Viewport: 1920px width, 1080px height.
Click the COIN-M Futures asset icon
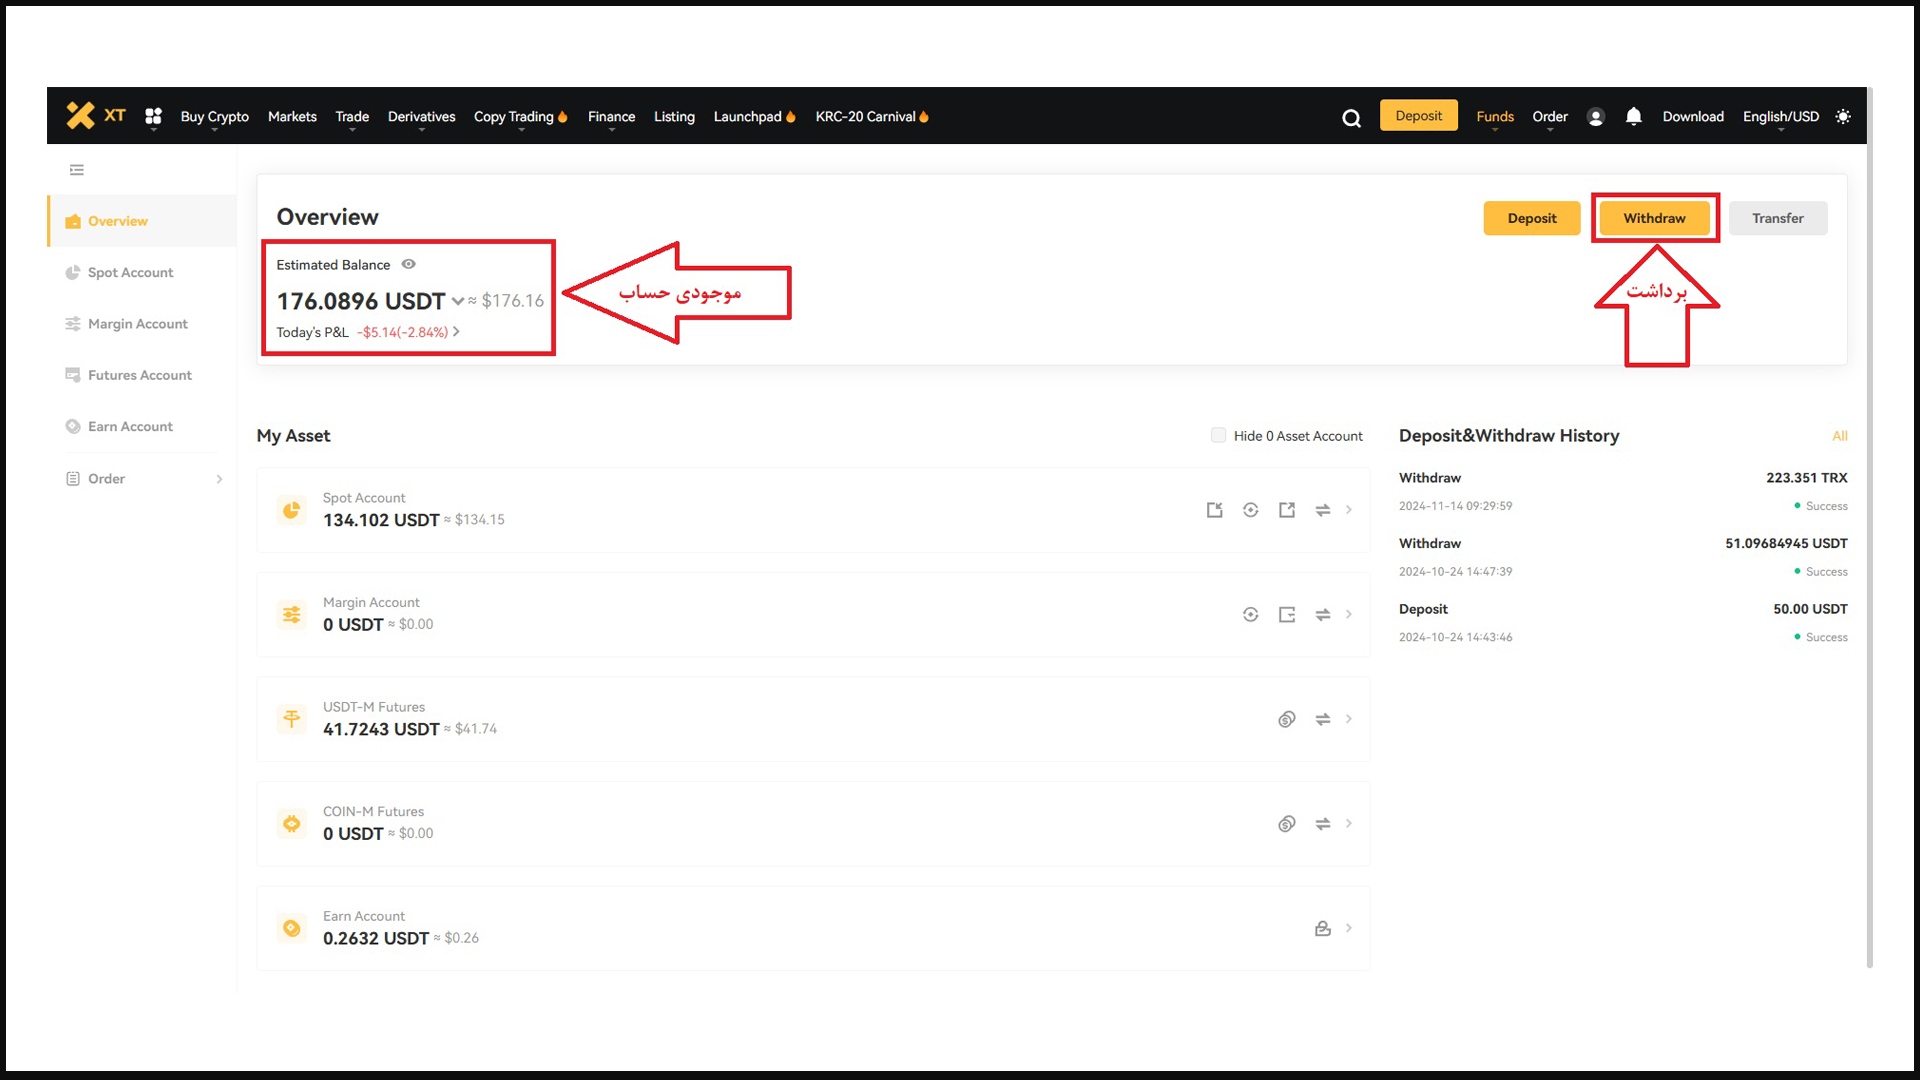[x=291, y=824]
